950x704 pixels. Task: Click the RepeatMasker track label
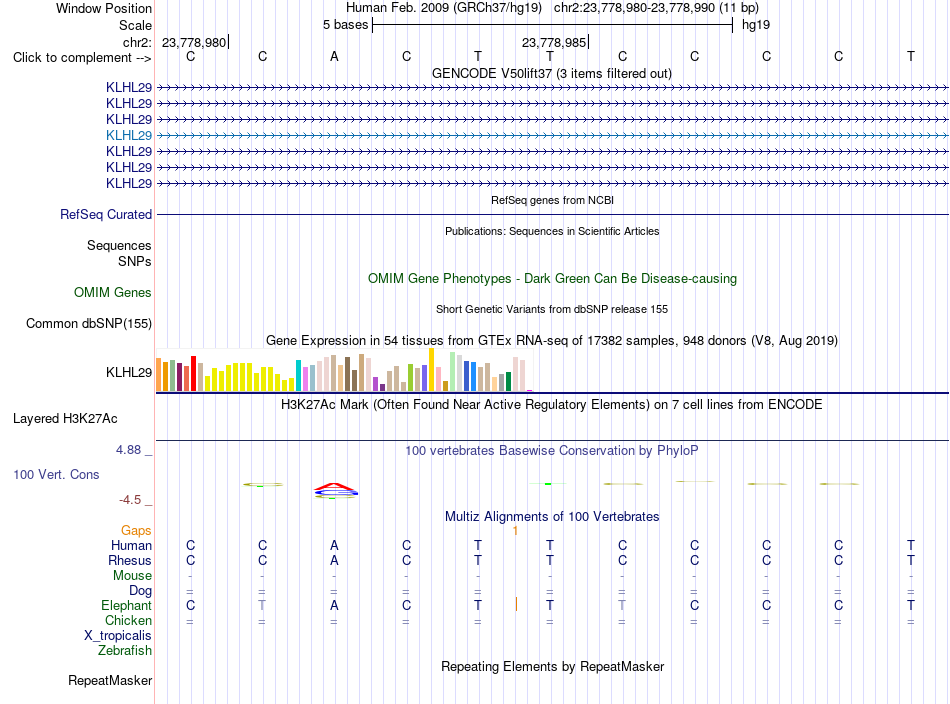(x=110, y=680)
